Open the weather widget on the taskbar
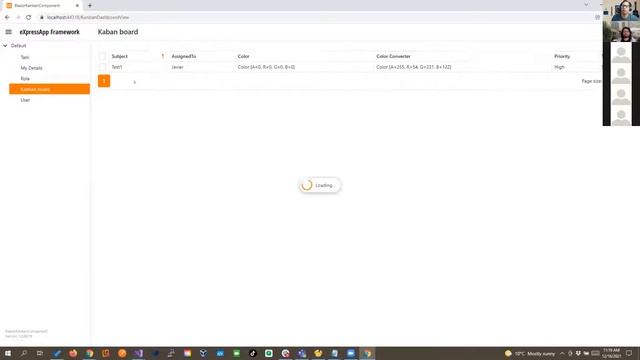Viewport: 640px width, 360px height. (530, 353)
